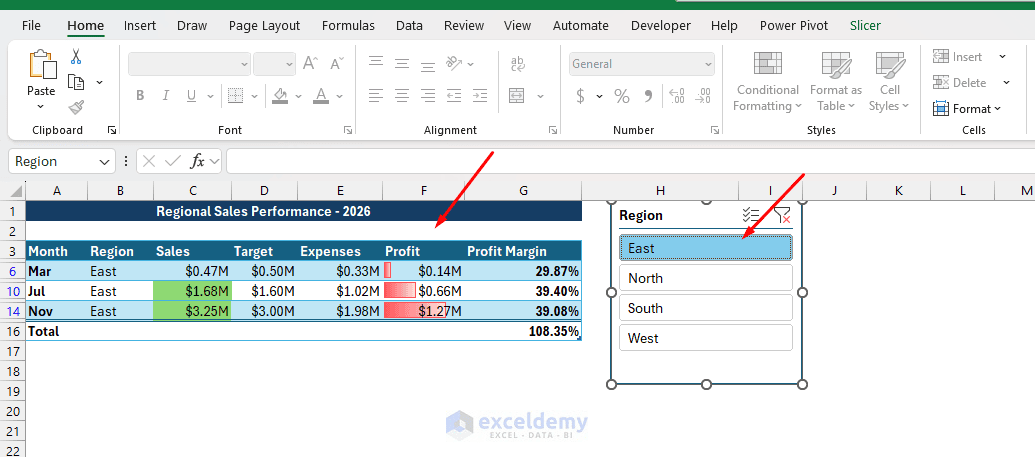Screen dimensions: 1035x457
Task: Toggle Underline formatting
Action: tap(191, 96)
